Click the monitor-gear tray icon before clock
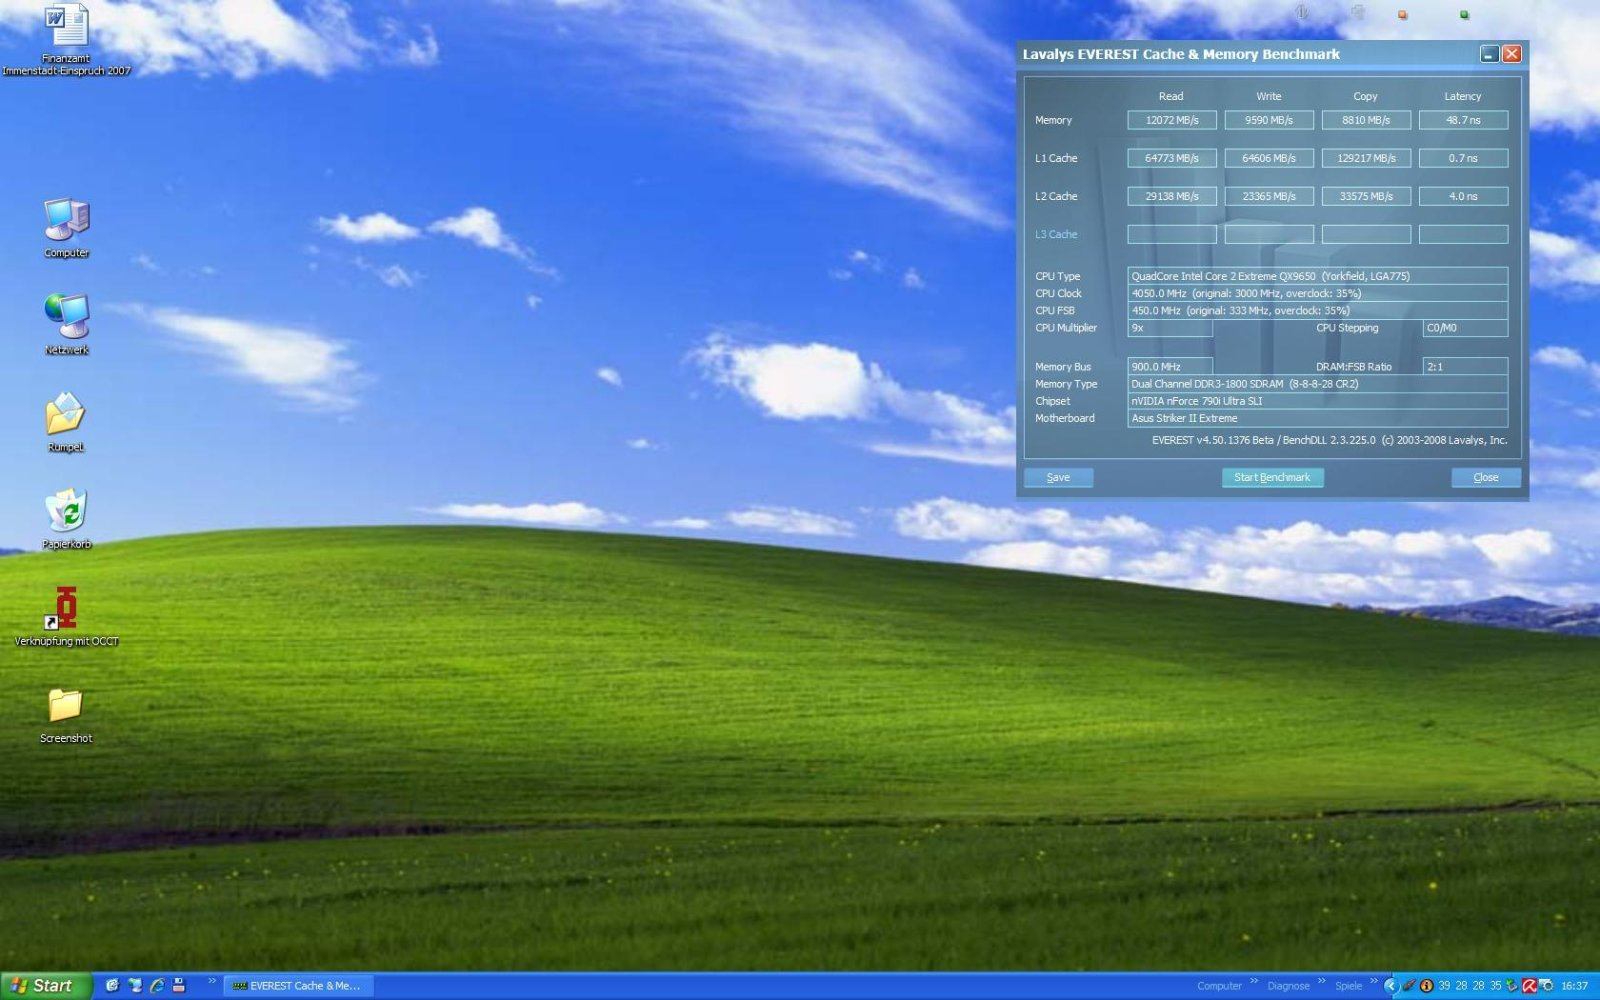 pos(1546,985)
